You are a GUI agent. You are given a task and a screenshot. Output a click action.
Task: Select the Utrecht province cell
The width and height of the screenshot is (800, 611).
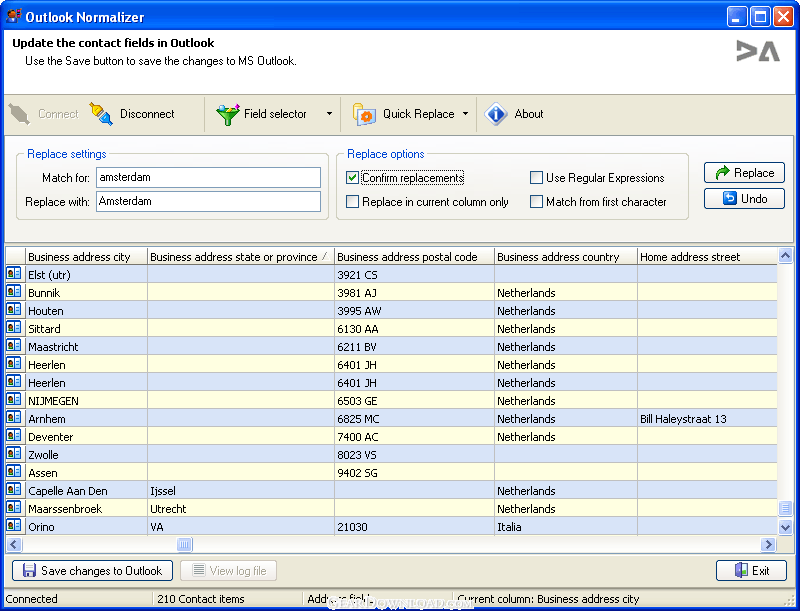pyautogui.click(x=241, y=508)
